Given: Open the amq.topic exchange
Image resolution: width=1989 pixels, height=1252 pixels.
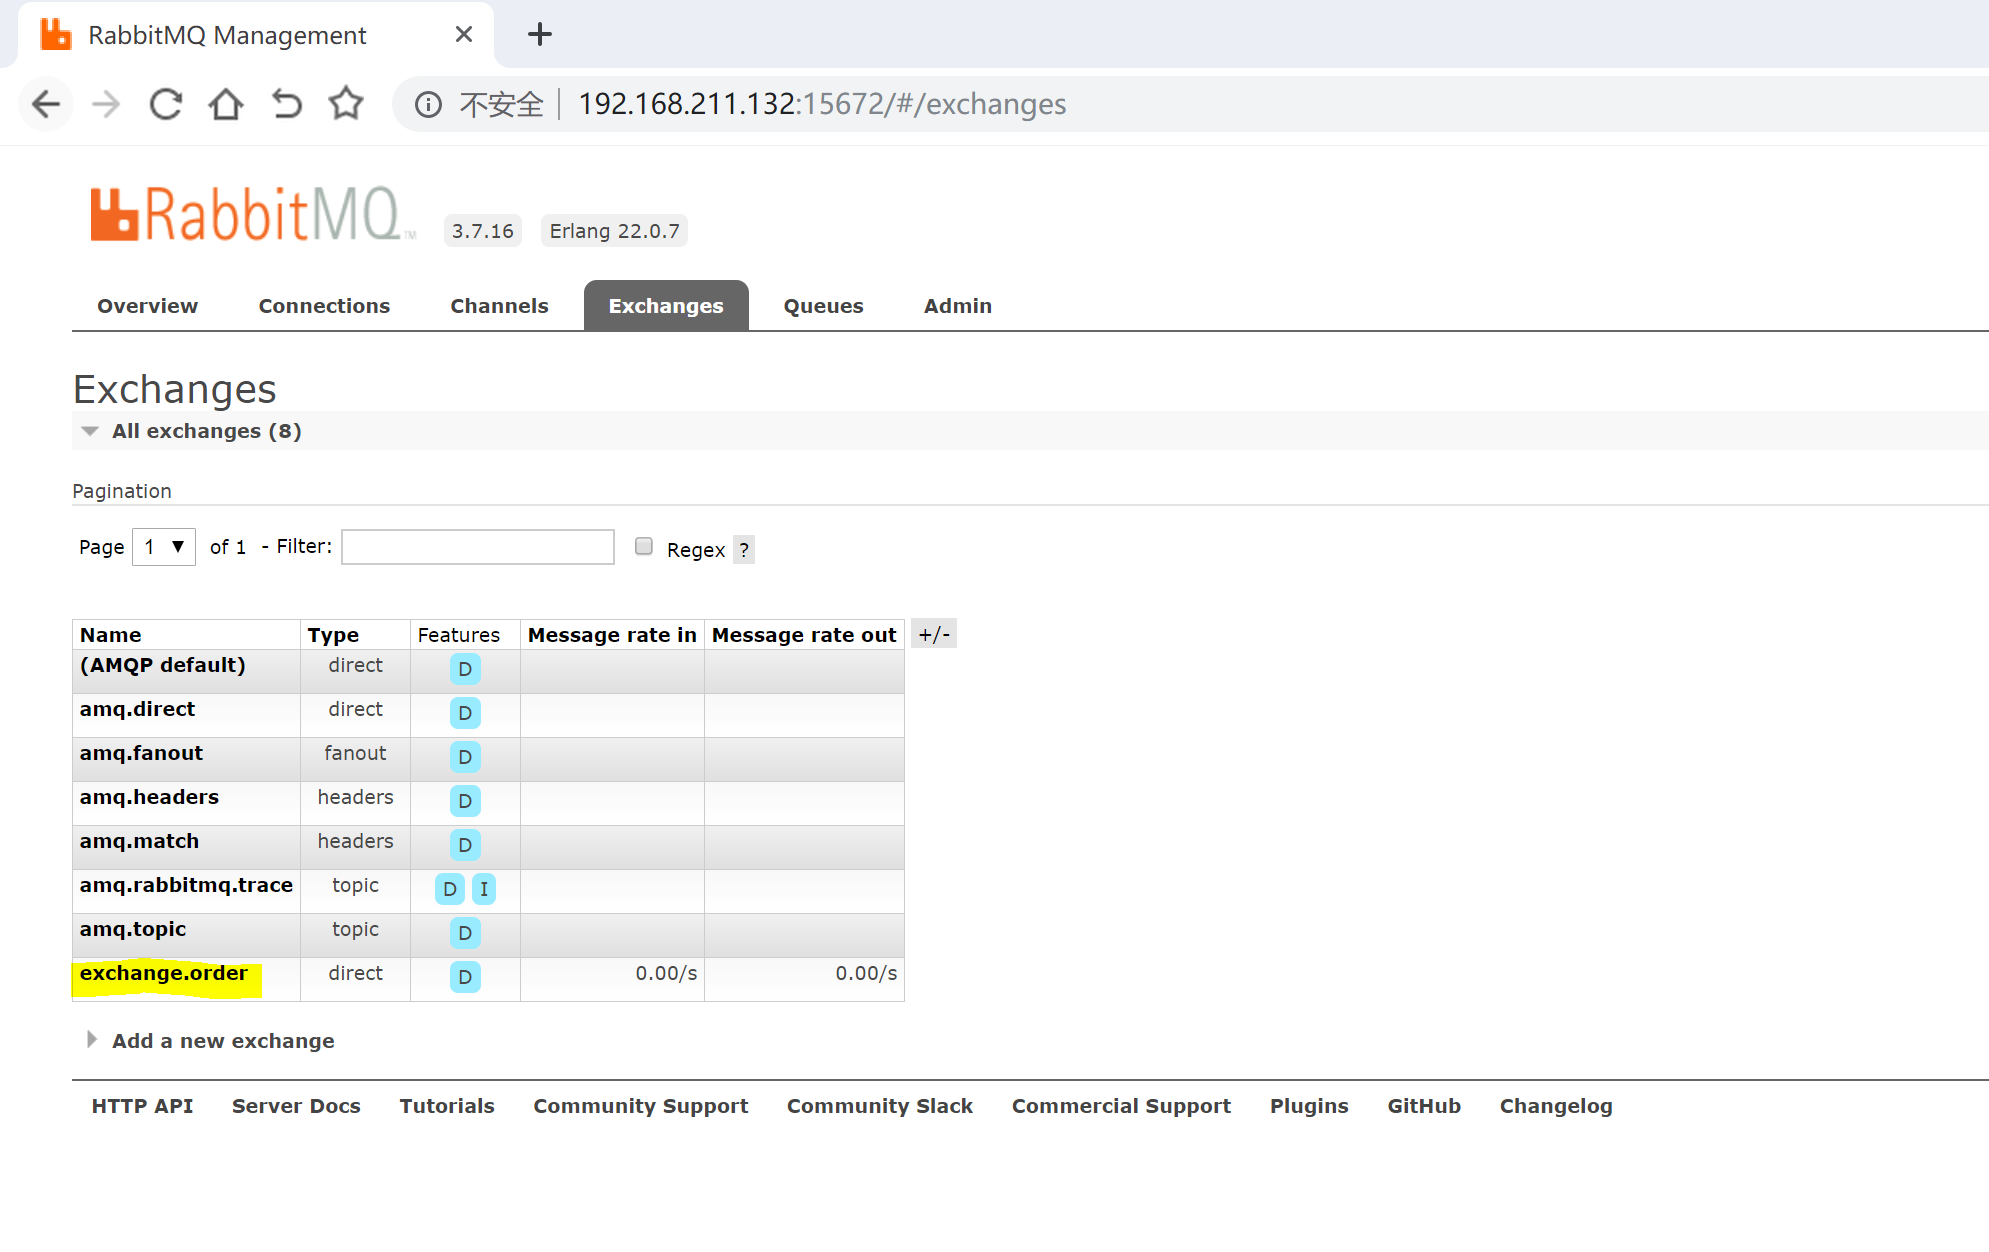Looking at the screenshot, I should pyautogui.click(x=133, y=929).
